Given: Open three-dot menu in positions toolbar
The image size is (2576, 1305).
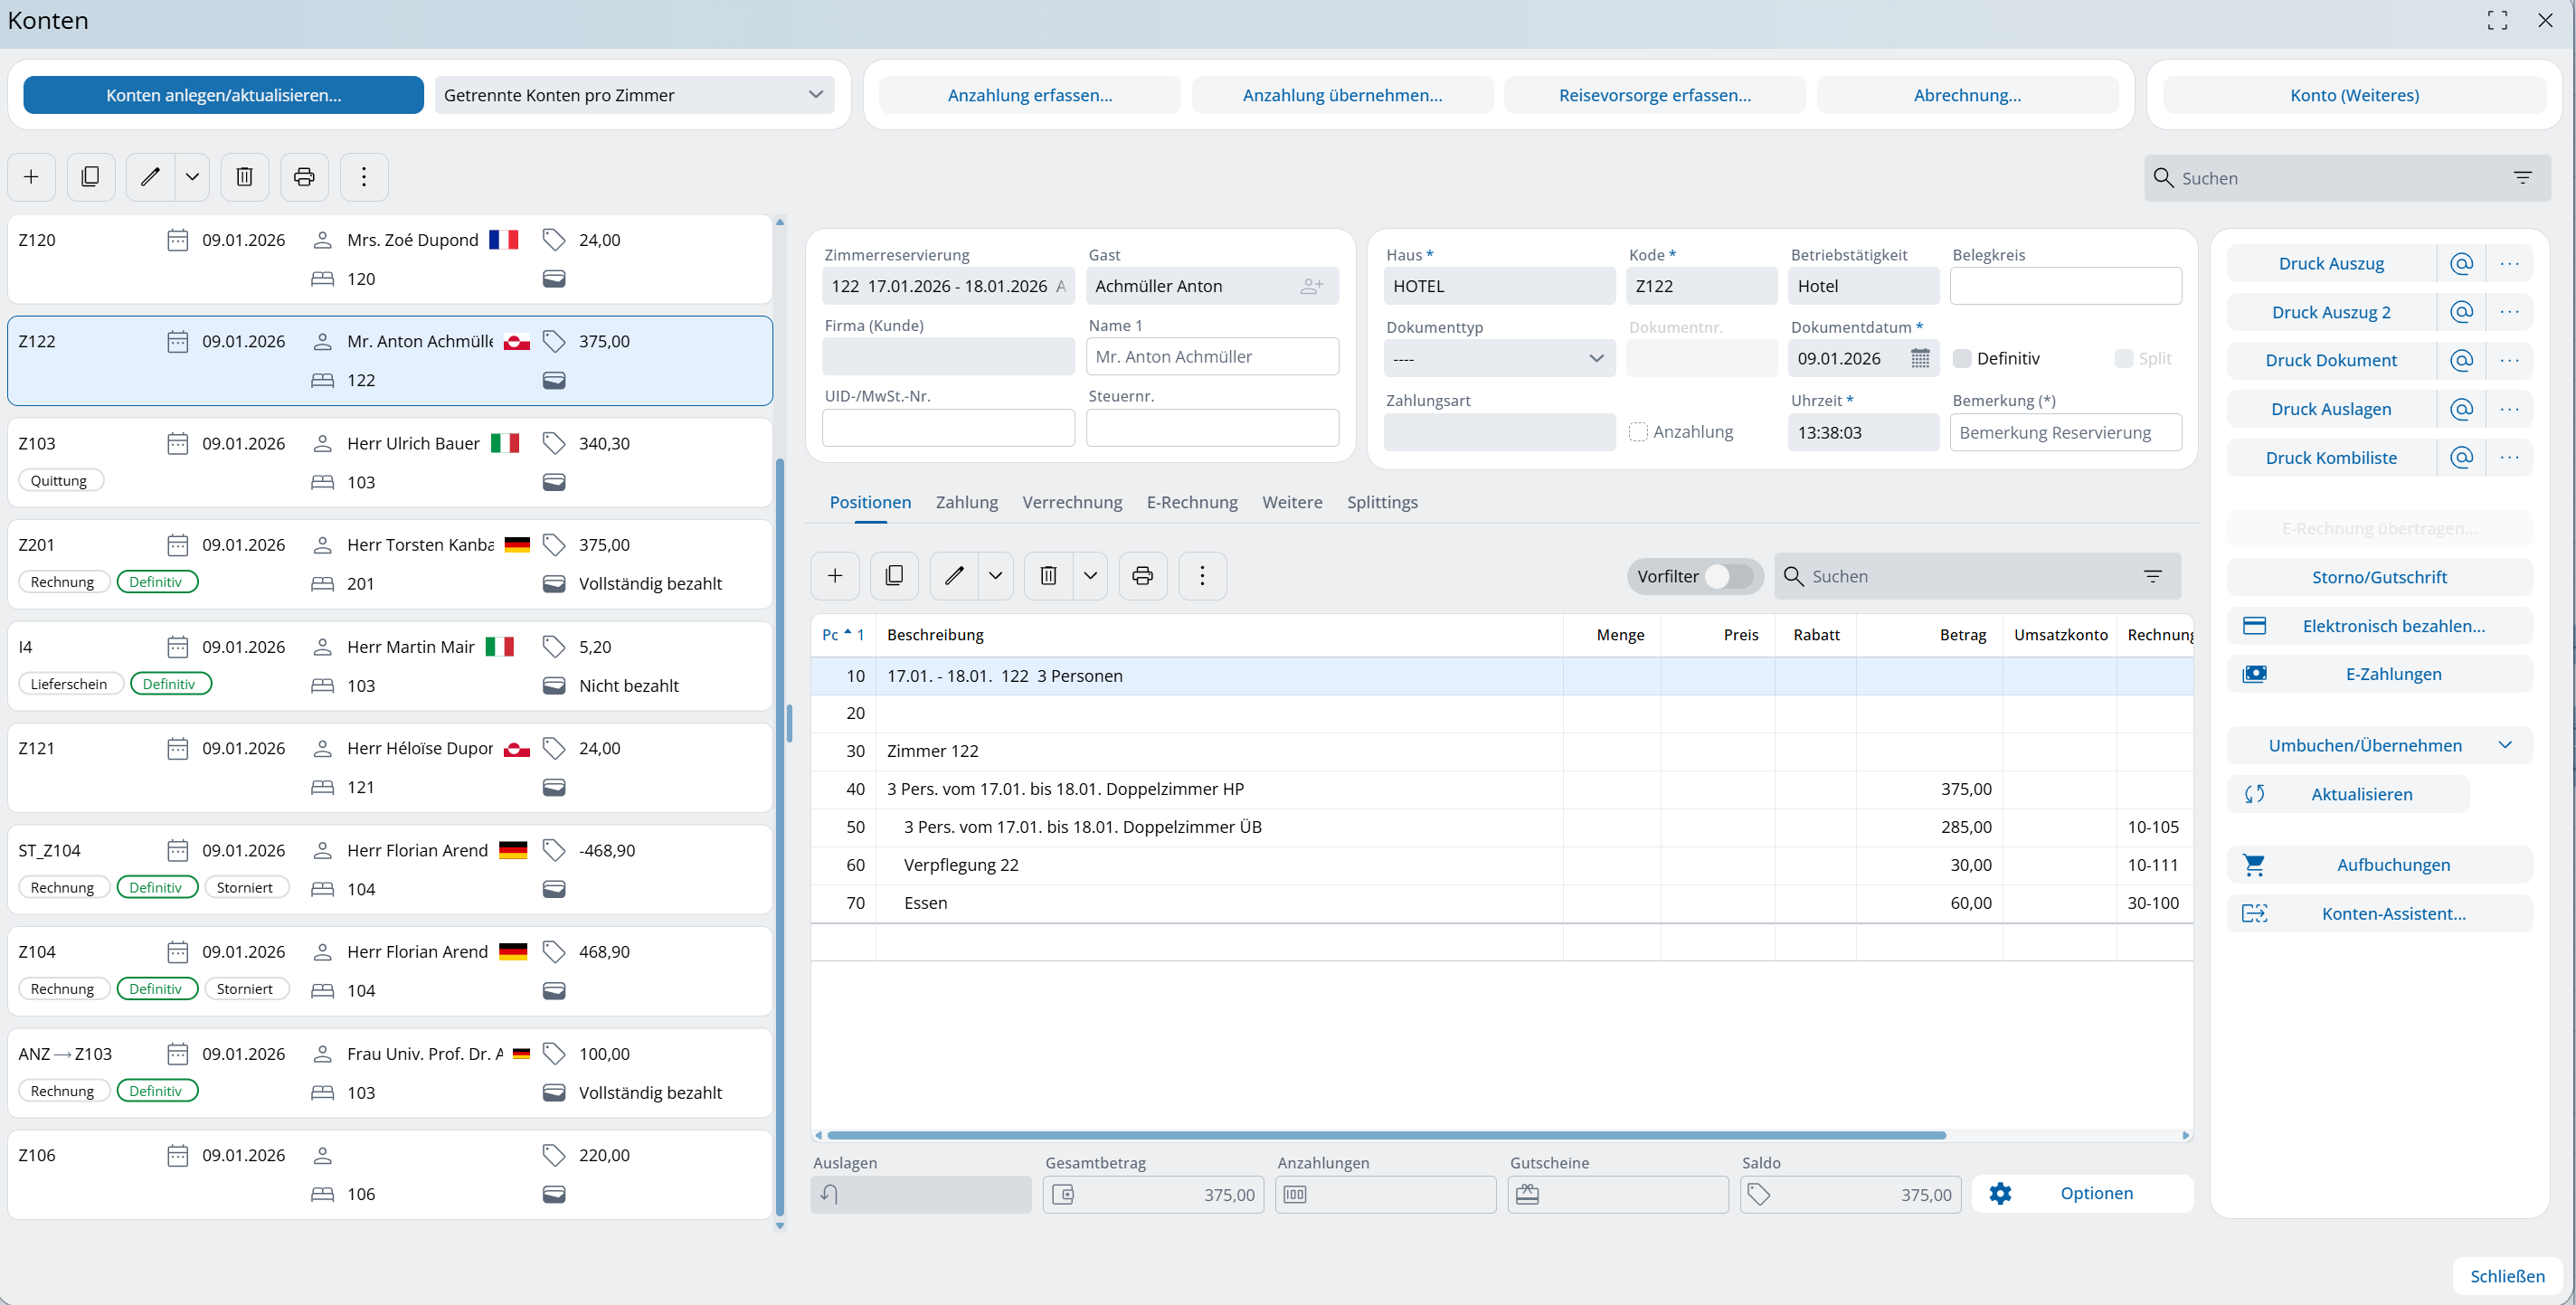Looking at the screenshot, I should click(1202, 576).
